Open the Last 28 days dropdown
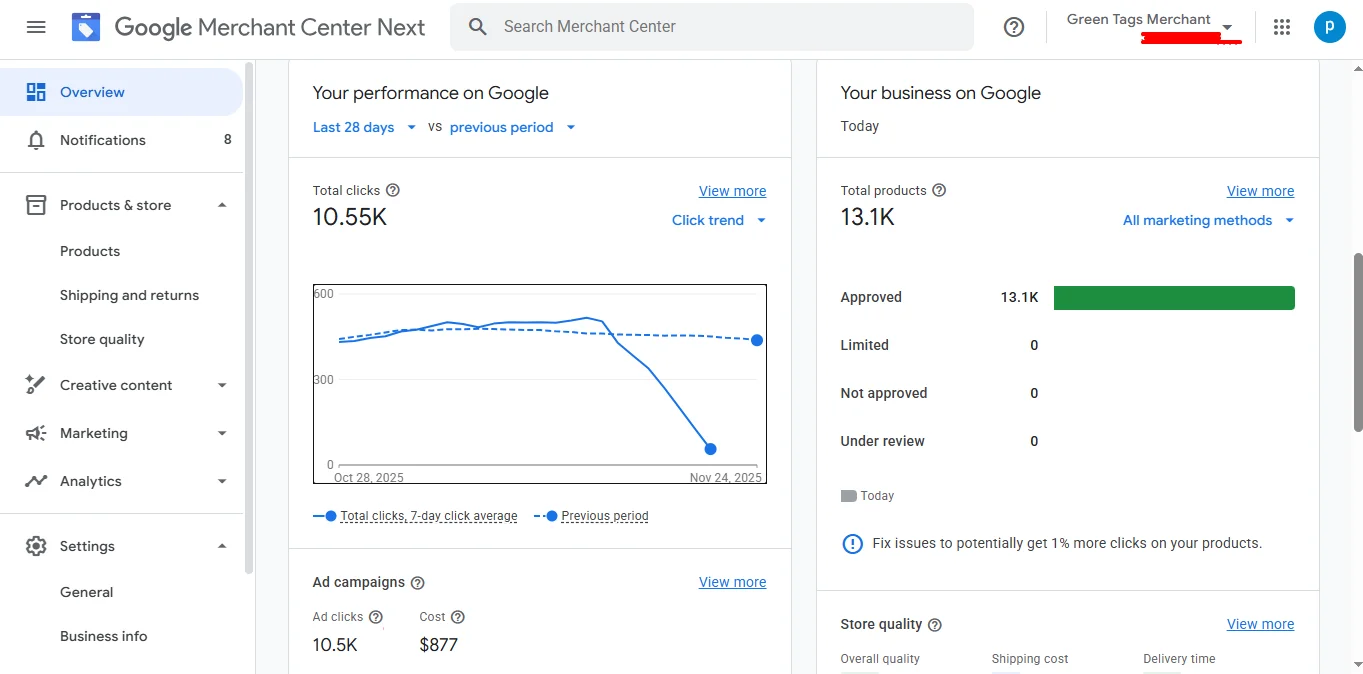This screenshot has width=1363, height=674. point(364,127)
